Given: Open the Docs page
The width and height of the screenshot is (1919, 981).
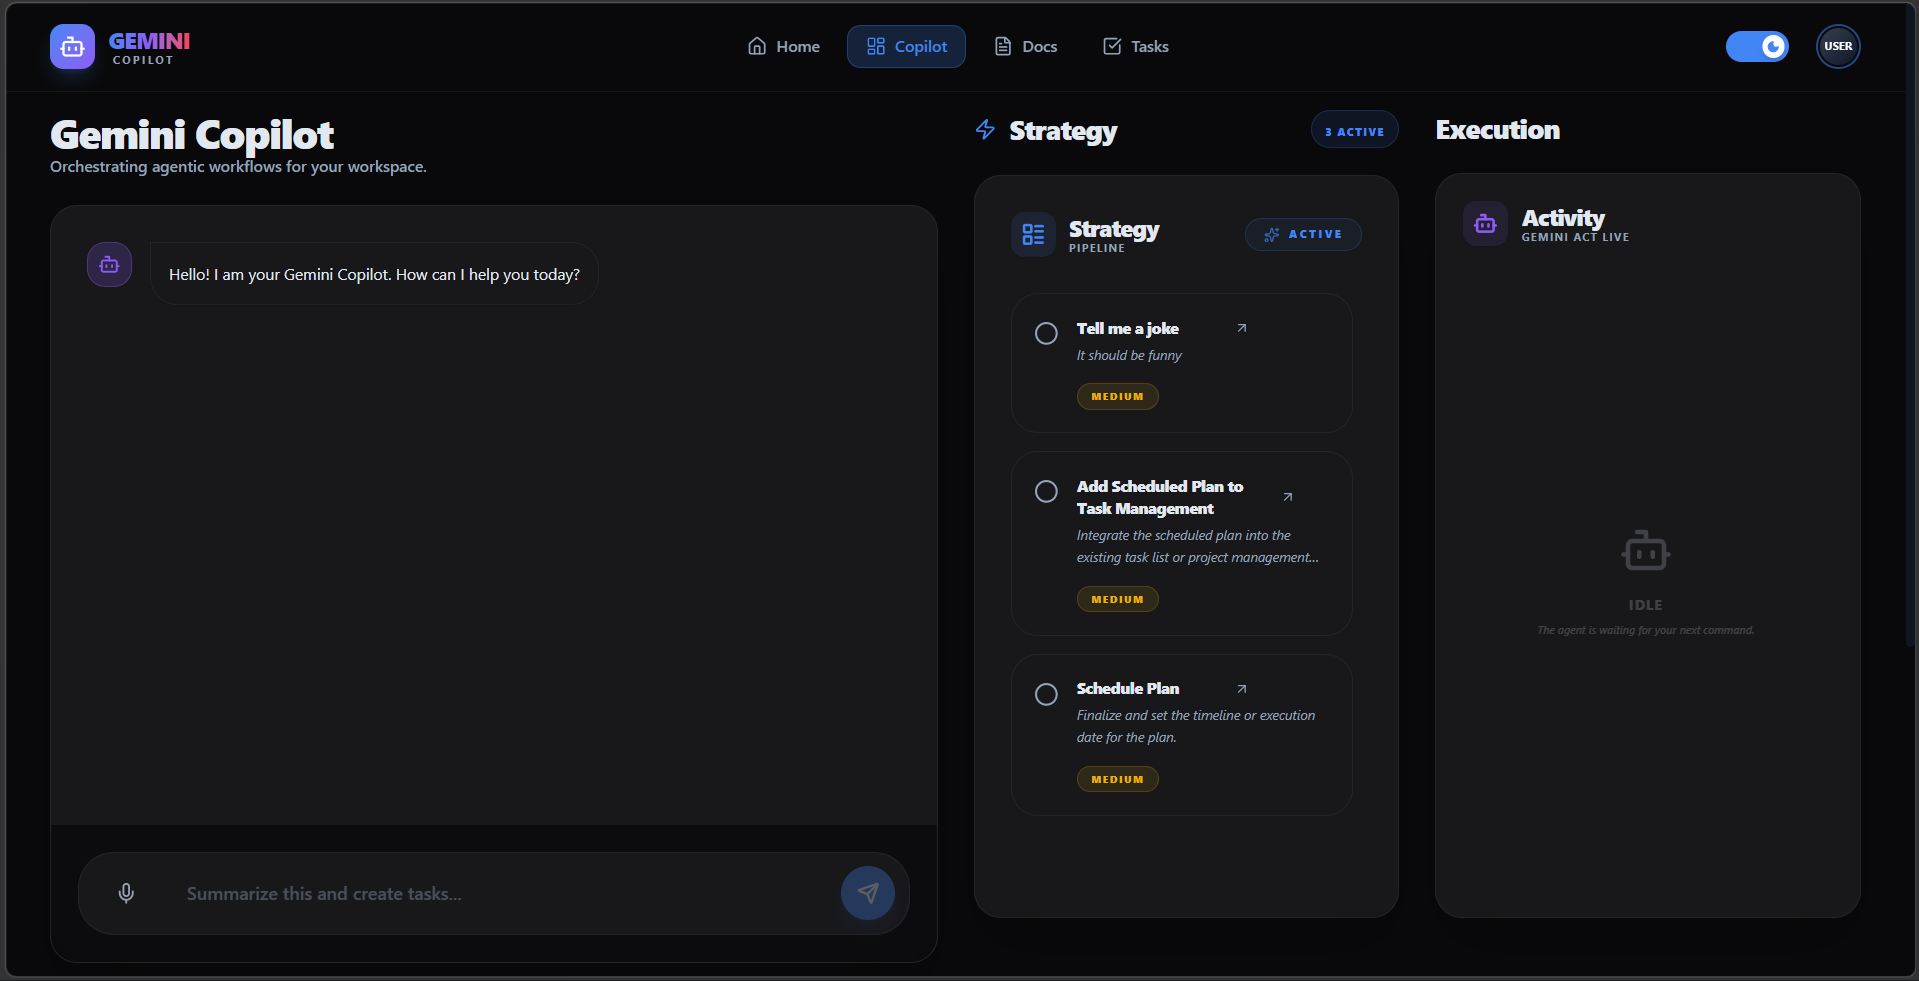Looking at the screenshot, I should tap(1025, 46).
